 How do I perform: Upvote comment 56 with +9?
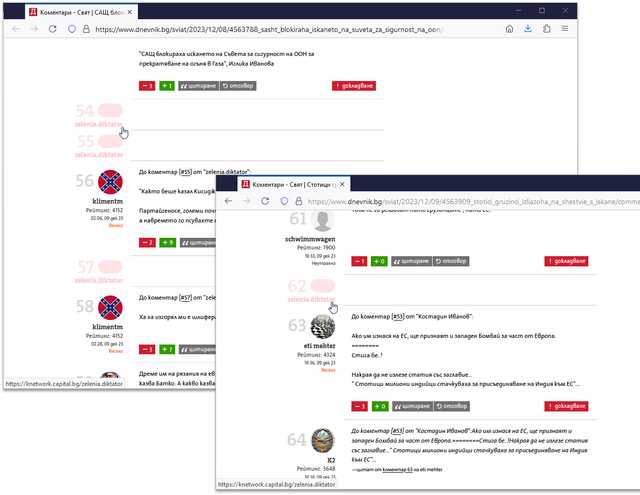[167, 242]
